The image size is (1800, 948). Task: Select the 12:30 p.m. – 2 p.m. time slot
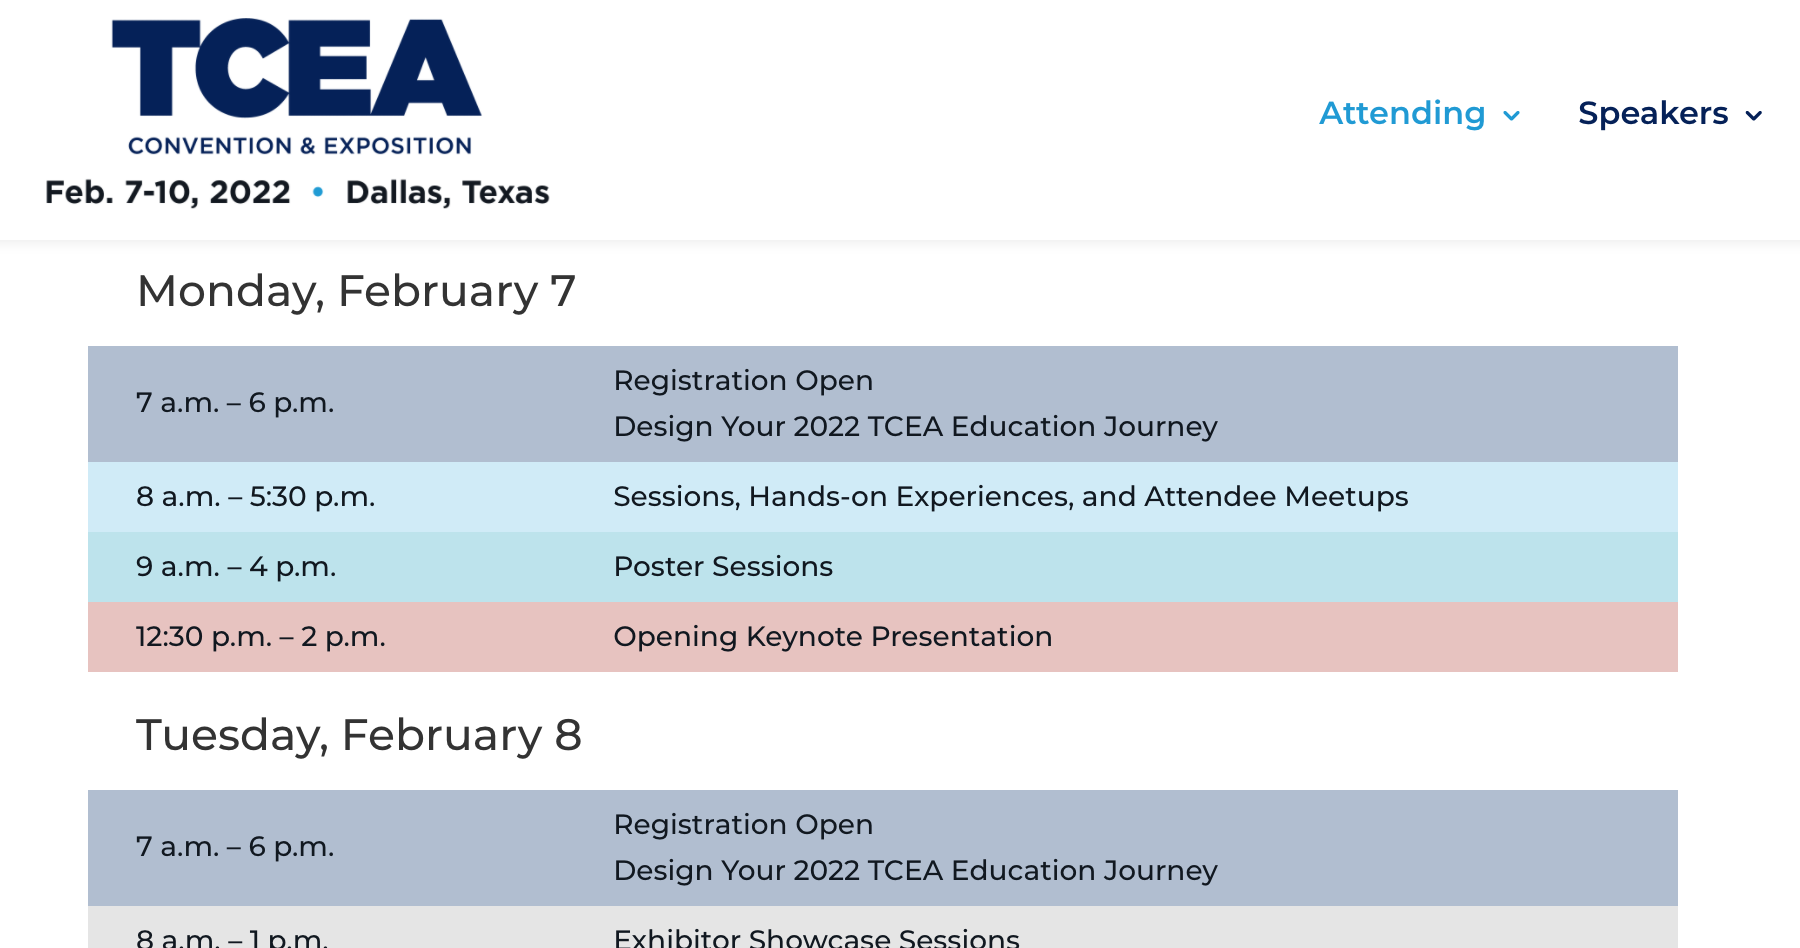tap(260, 637)
